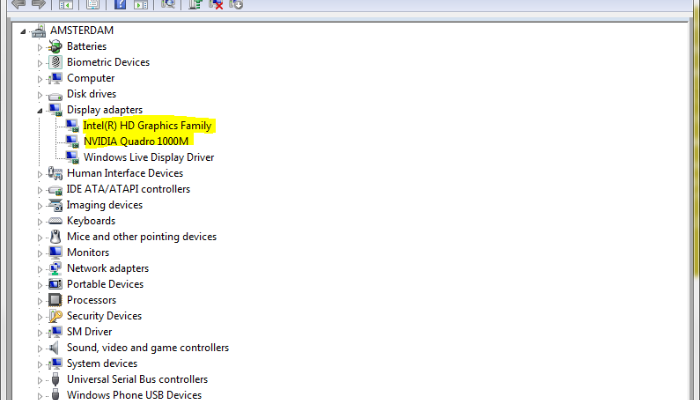Expand the Processors category
The width and height of the screenshot is (700, 400).
tap(40, 300)
